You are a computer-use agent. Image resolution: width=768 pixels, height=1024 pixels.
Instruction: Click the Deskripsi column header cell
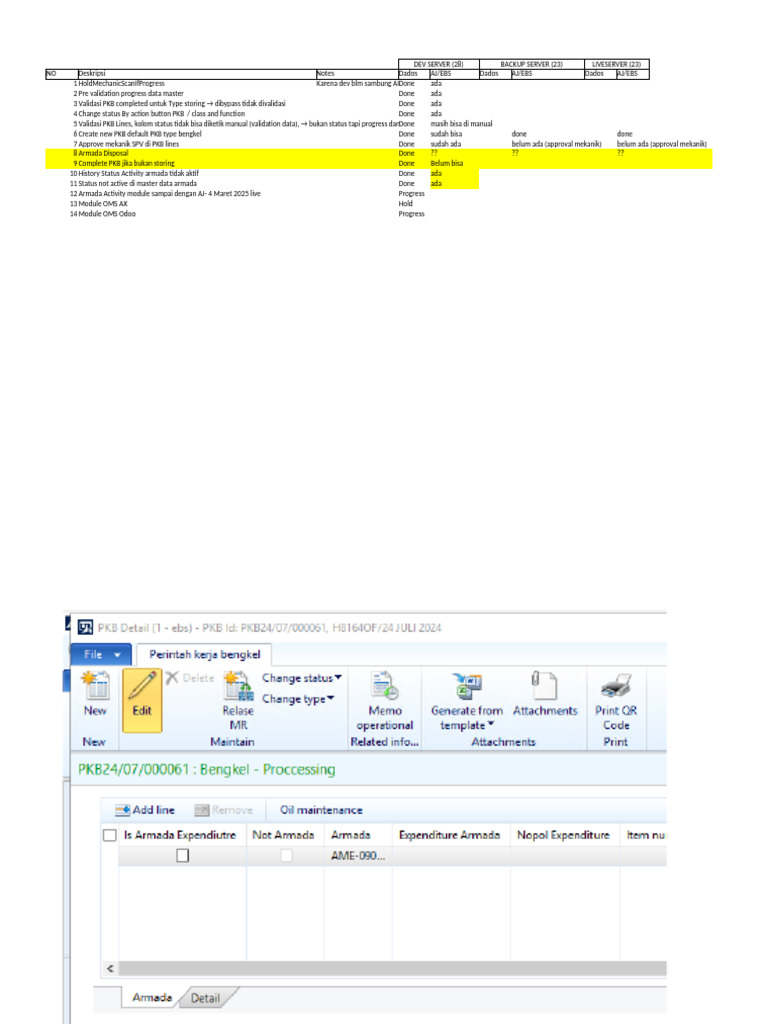[x=197, y=74]
